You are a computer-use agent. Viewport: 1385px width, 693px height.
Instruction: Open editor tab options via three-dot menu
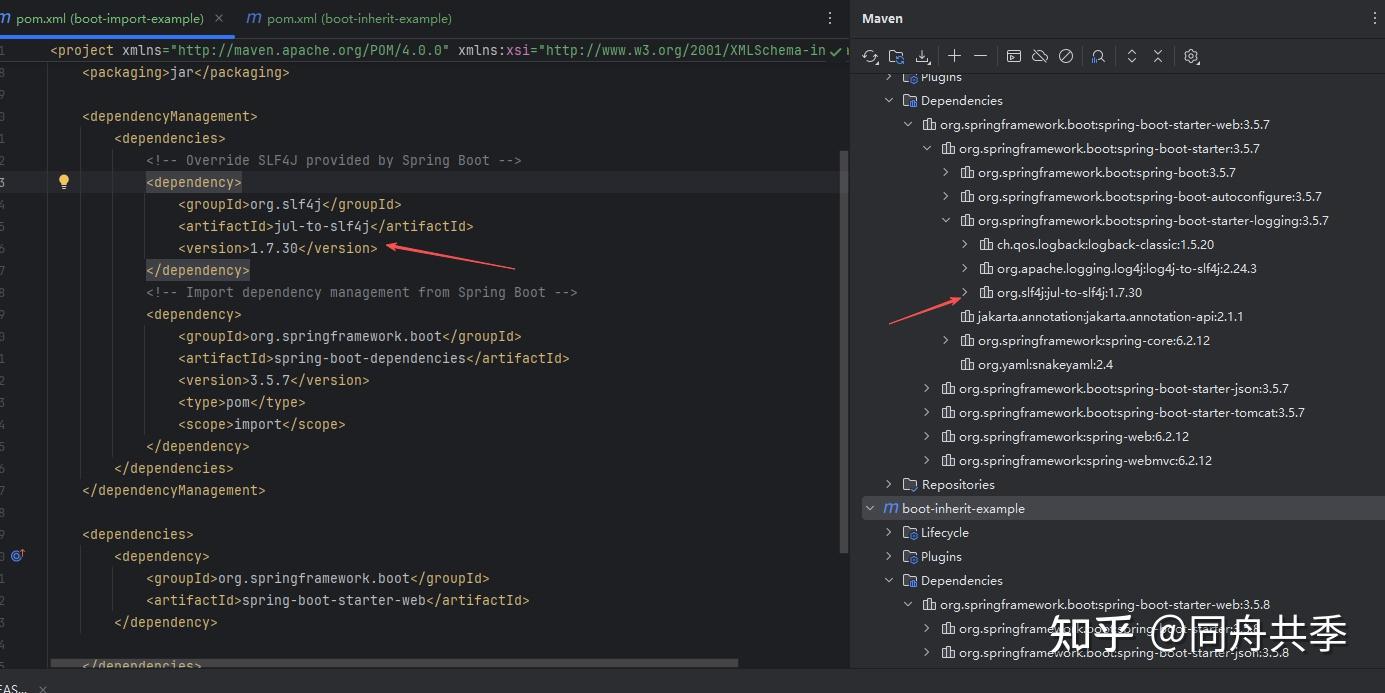[828, 18]
